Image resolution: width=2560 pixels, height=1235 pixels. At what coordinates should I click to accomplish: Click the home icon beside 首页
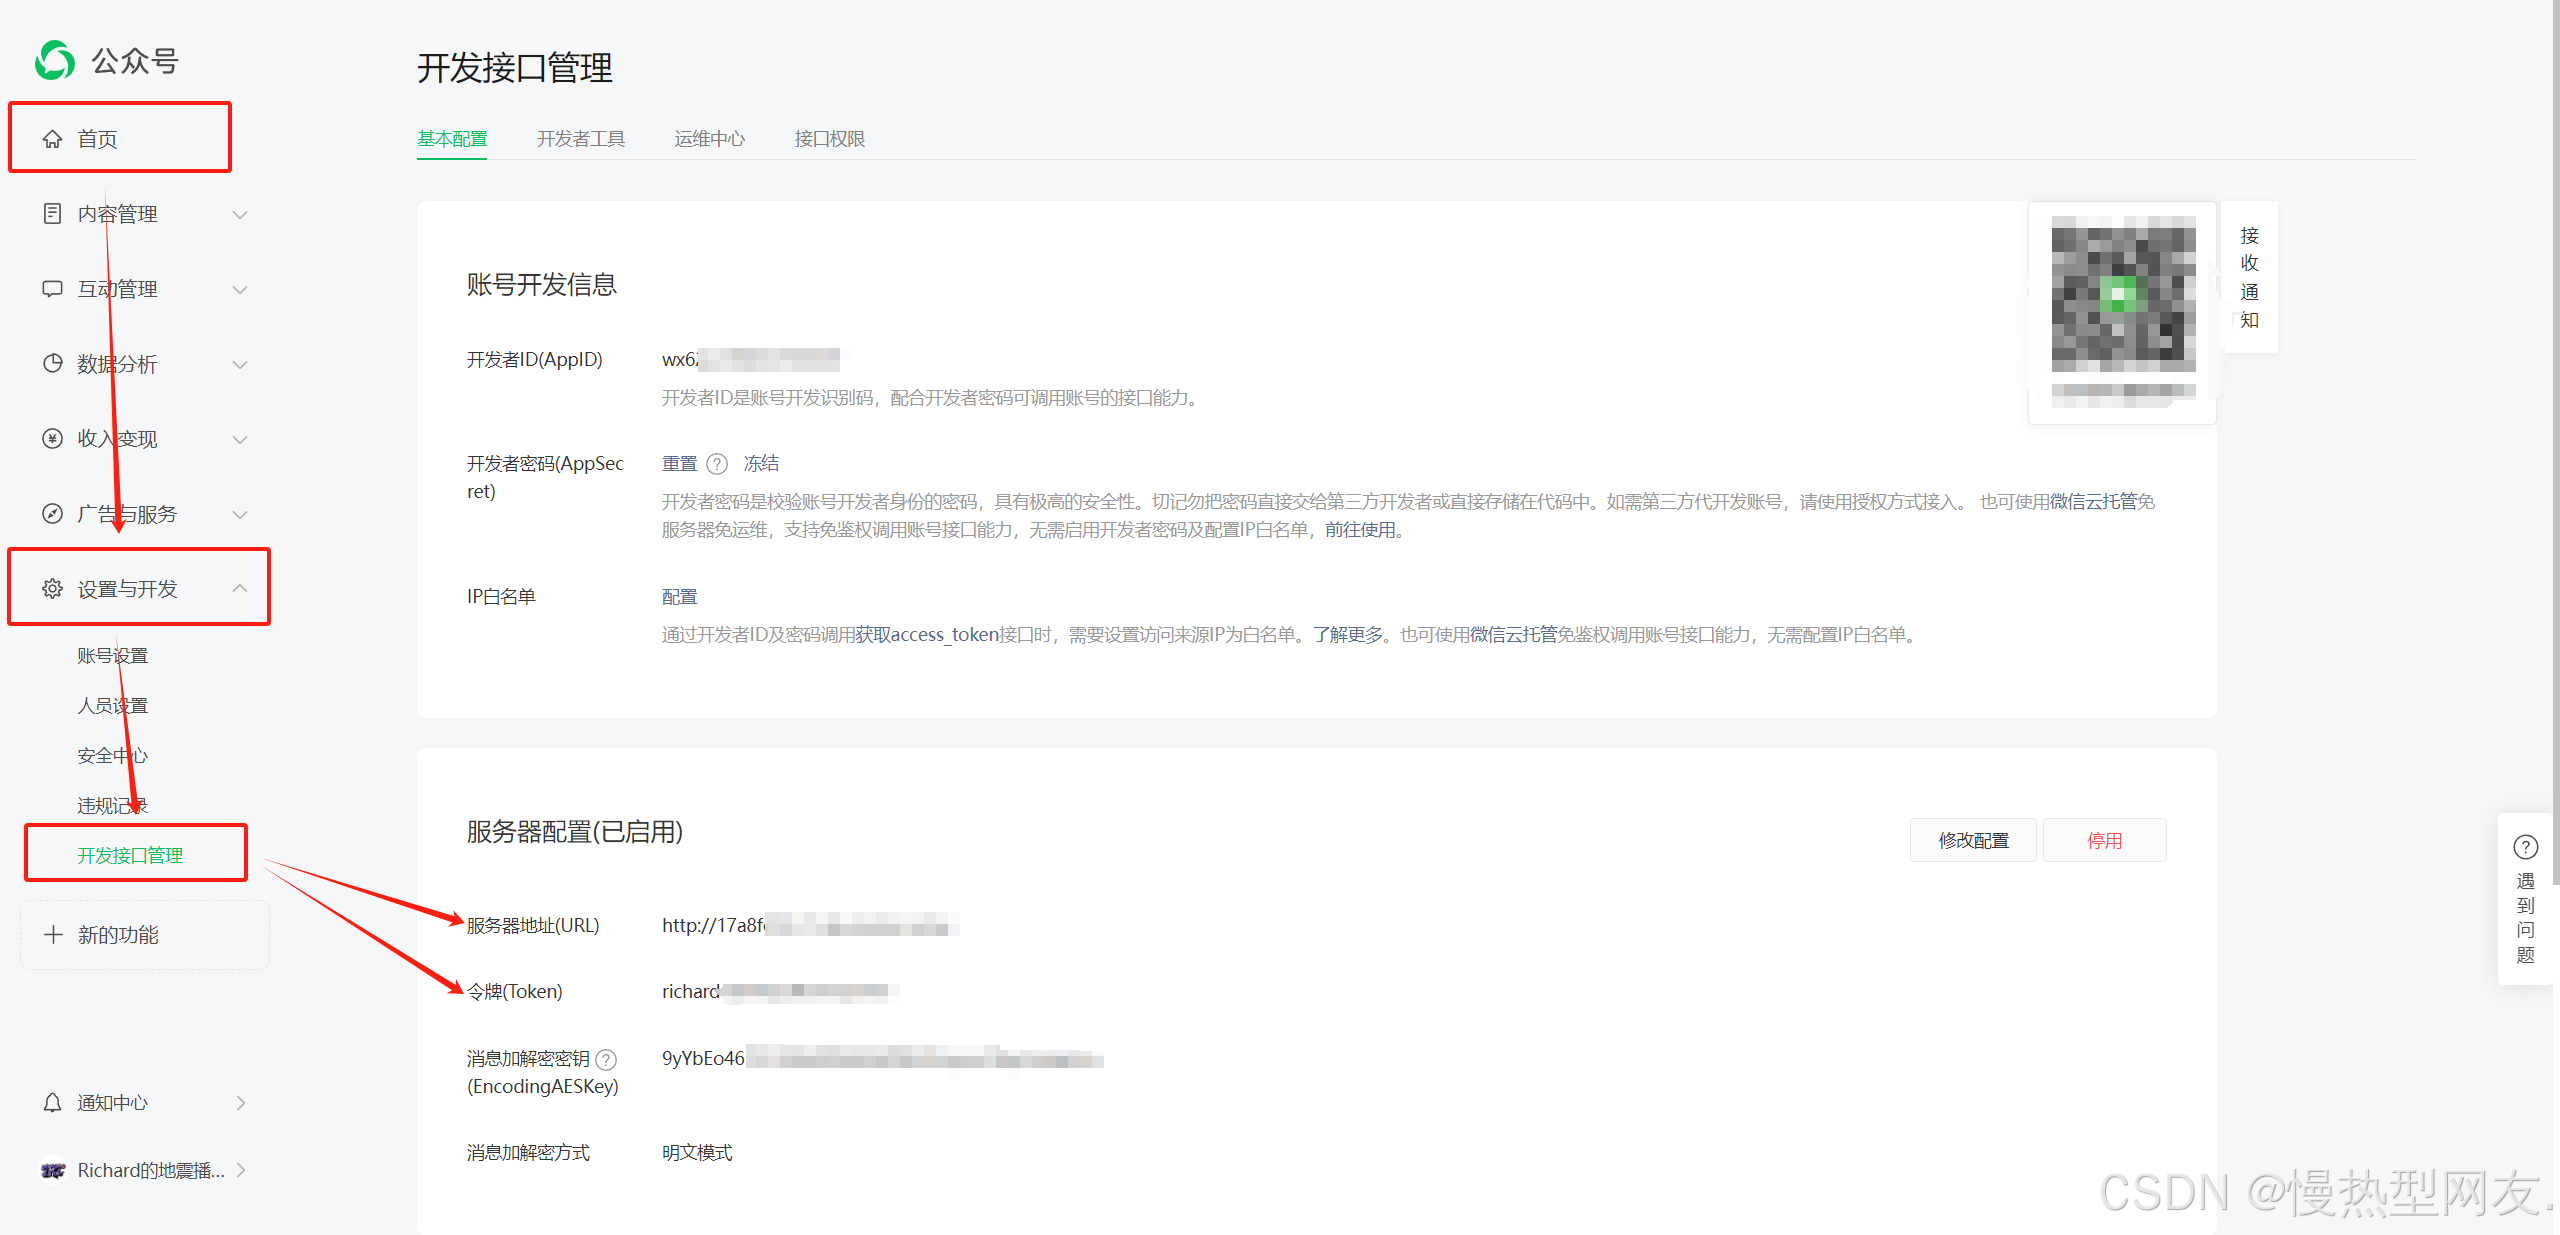(52, 139)
